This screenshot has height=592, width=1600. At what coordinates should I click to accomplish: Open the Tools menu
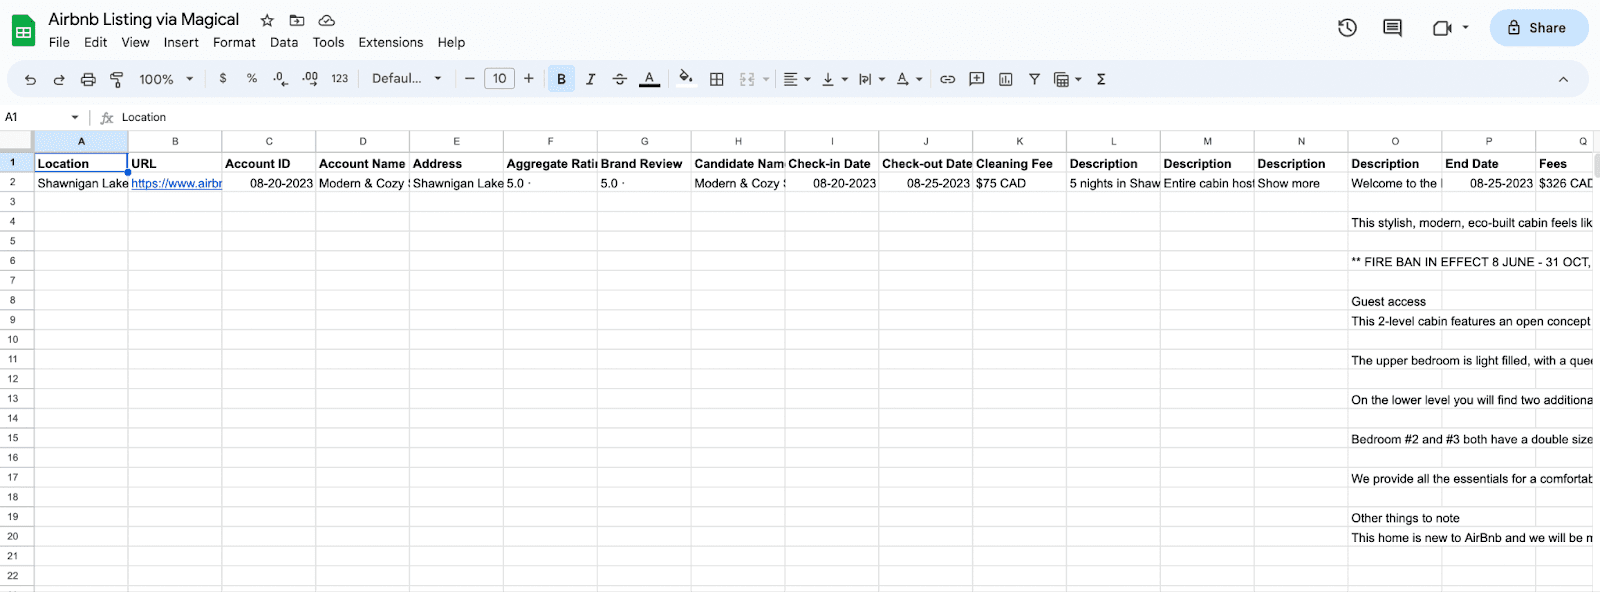[x=328, y=42]
